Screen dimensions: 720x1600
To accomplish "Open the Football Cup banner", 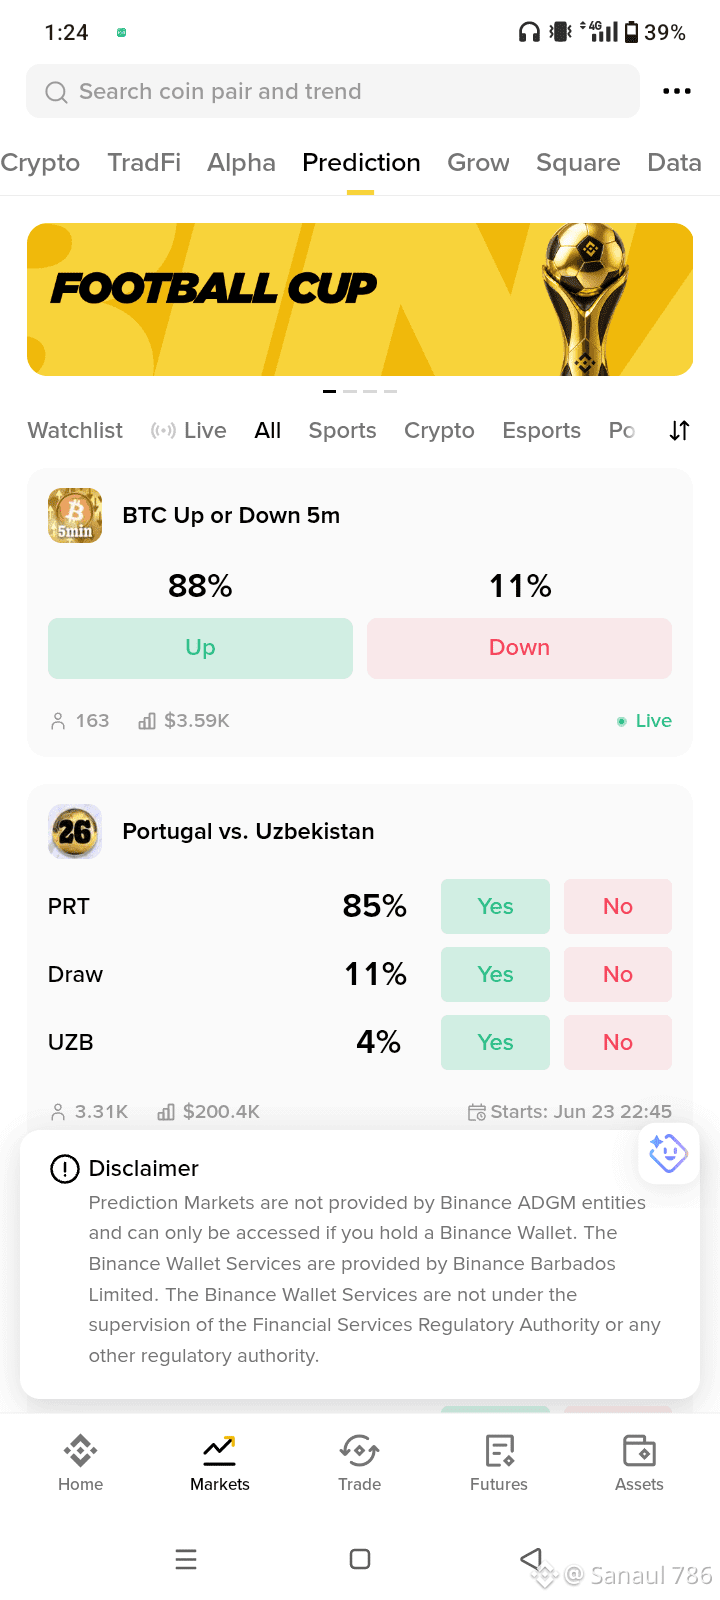I will (x=360, y=299).
